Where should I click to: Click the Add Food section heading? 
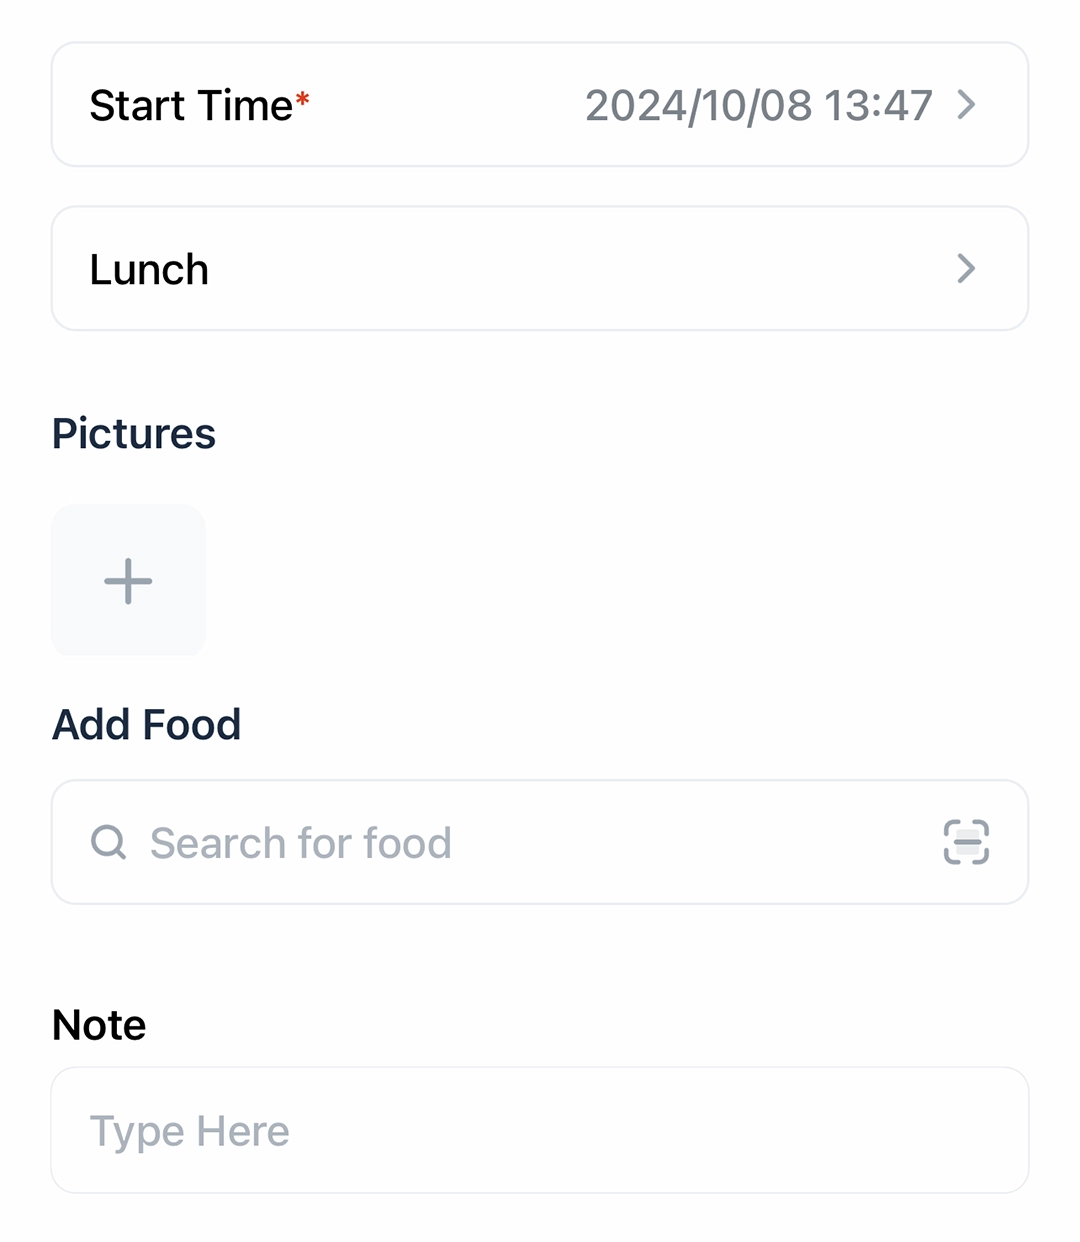point(147,724)
